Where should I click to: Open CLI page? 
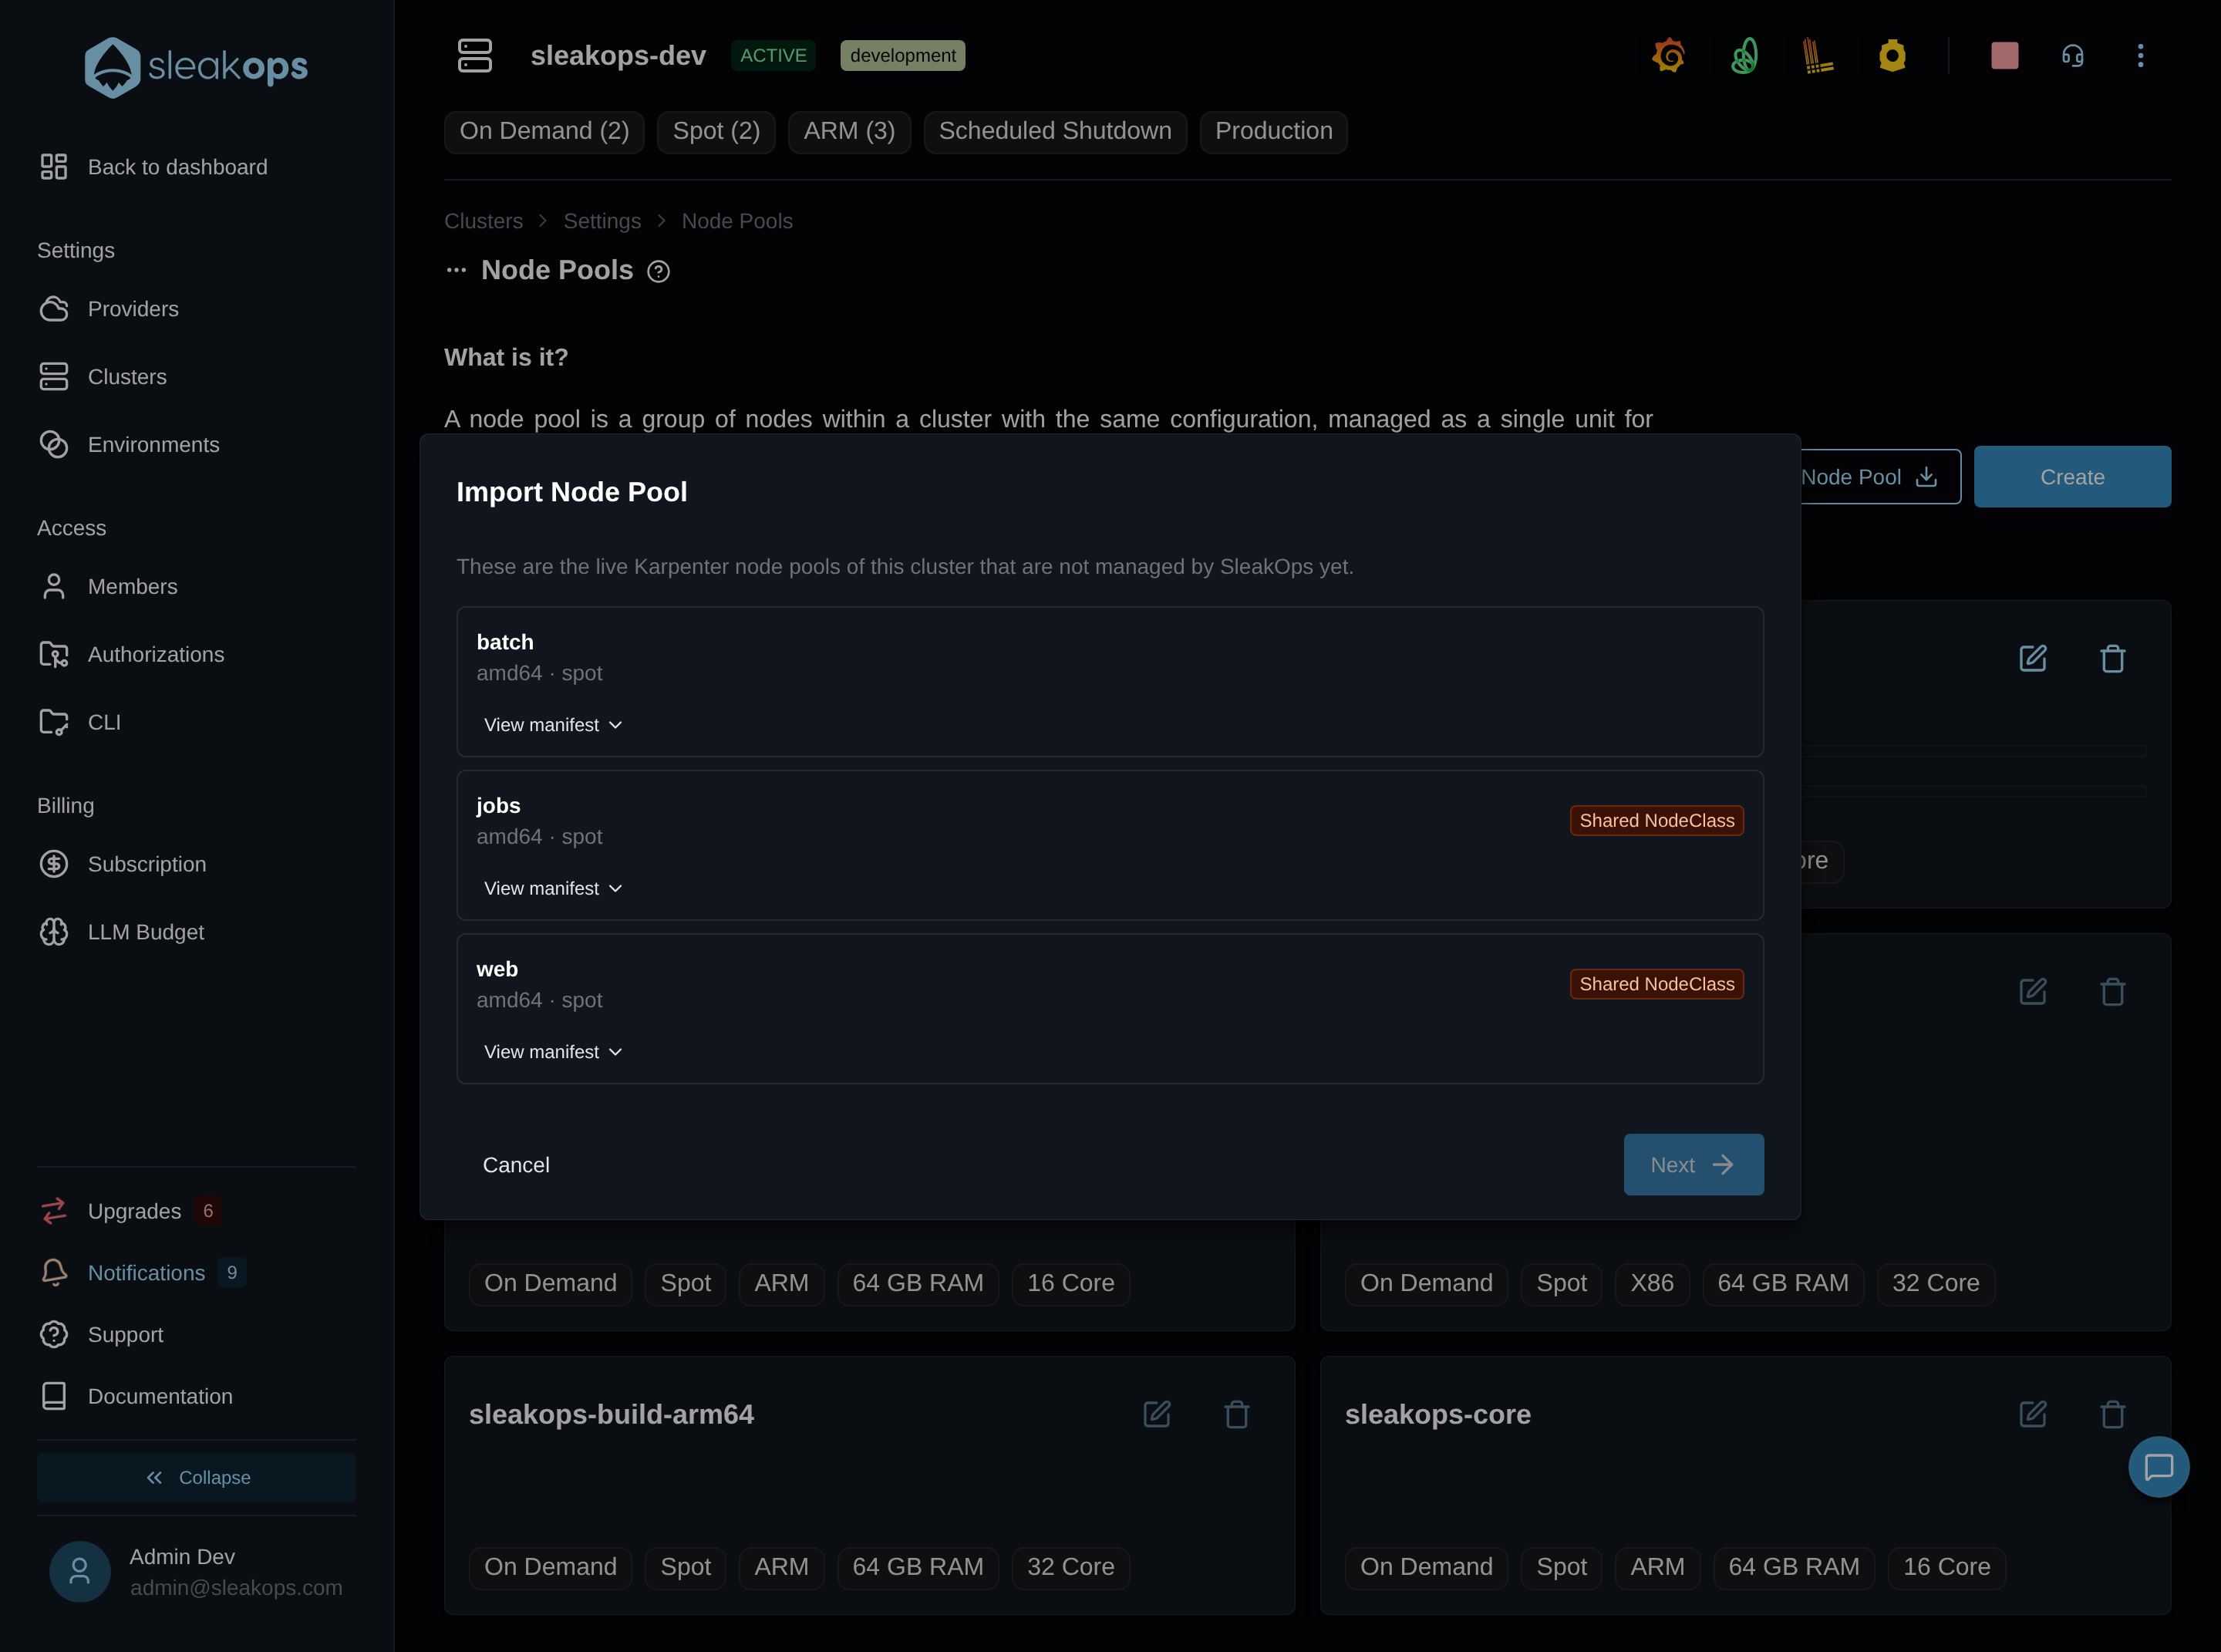80,722
